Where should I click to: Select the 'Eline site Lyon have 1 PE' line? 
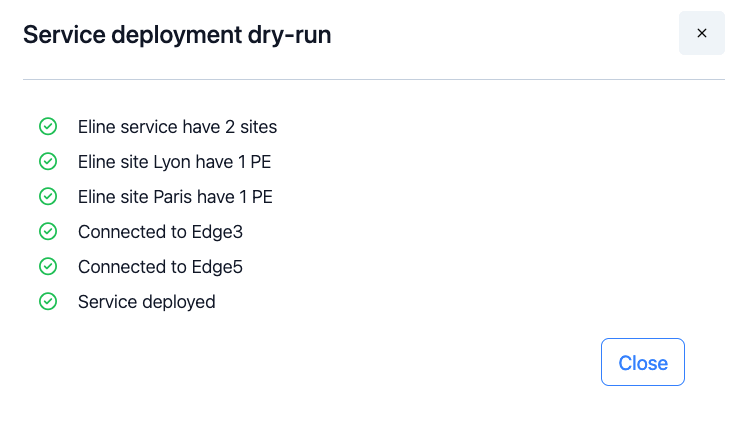tap(174, 162)
